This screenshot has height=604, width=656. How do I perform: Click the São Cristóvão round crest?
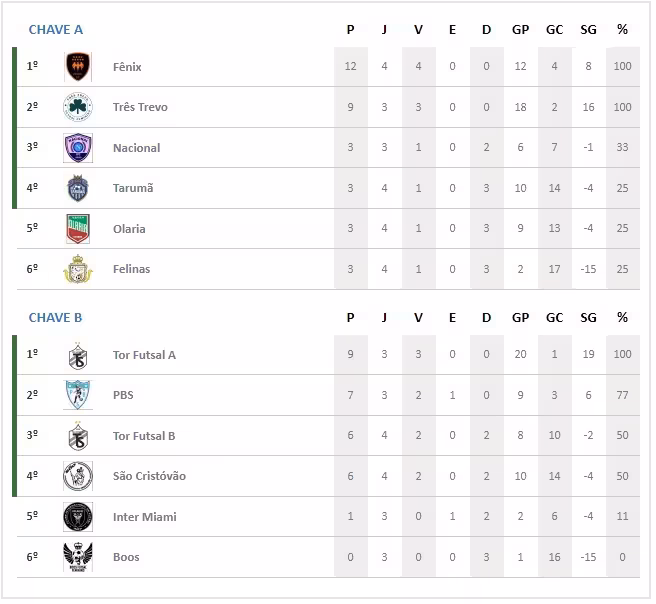pos(78,476)
